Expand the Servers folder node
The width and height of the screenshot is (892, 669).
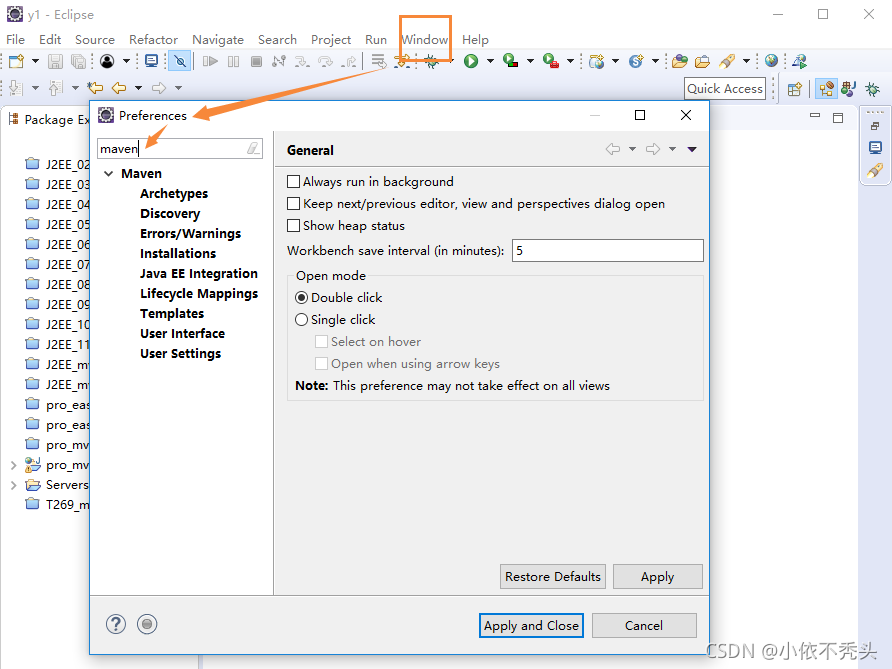point(14,485)
